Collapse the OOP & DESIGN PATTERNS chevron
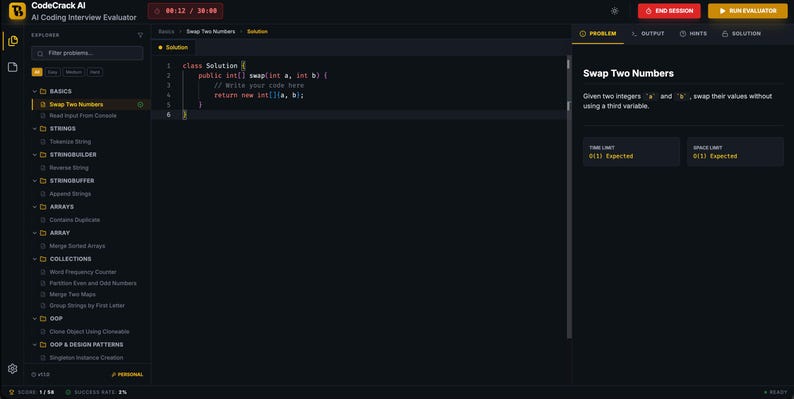 35,345
